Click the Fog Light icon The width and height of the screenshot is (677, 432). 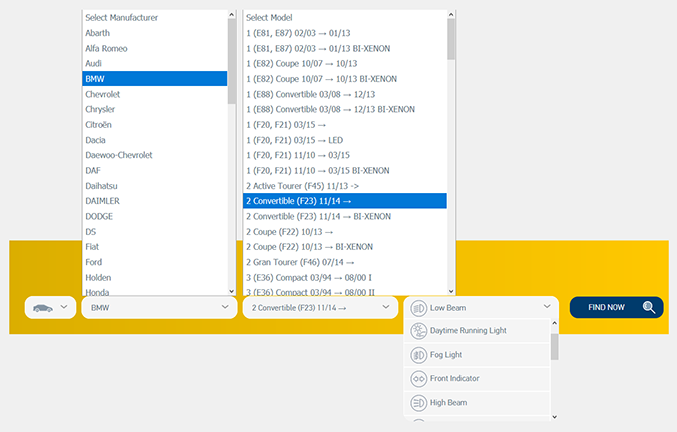(x=418, y=355)
